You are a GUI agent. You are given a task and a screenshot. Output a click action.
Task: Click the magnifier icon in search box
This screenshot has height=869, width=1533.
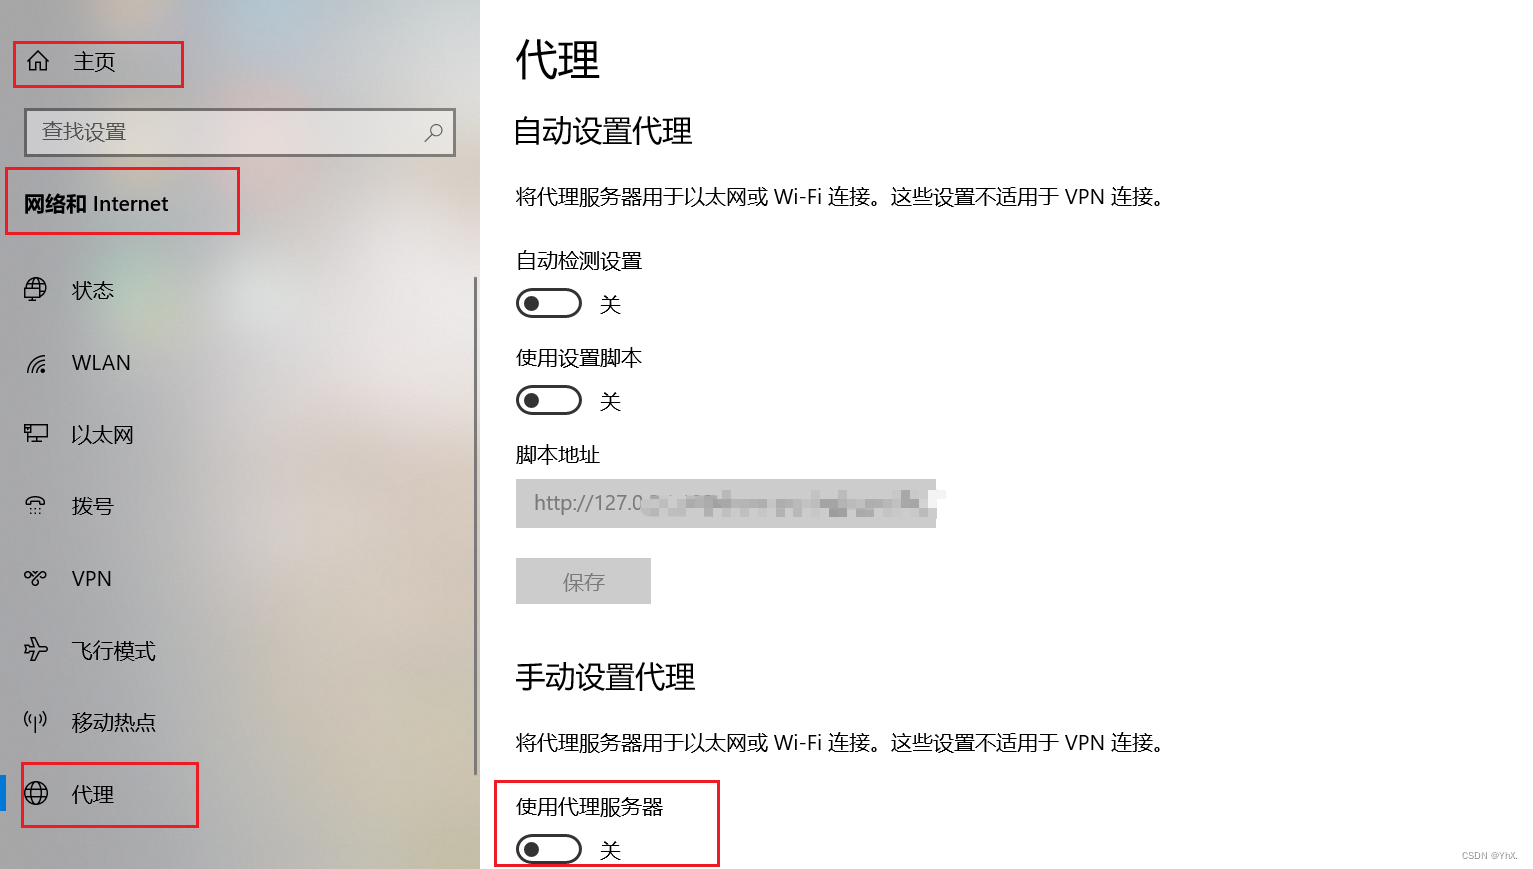433,132
